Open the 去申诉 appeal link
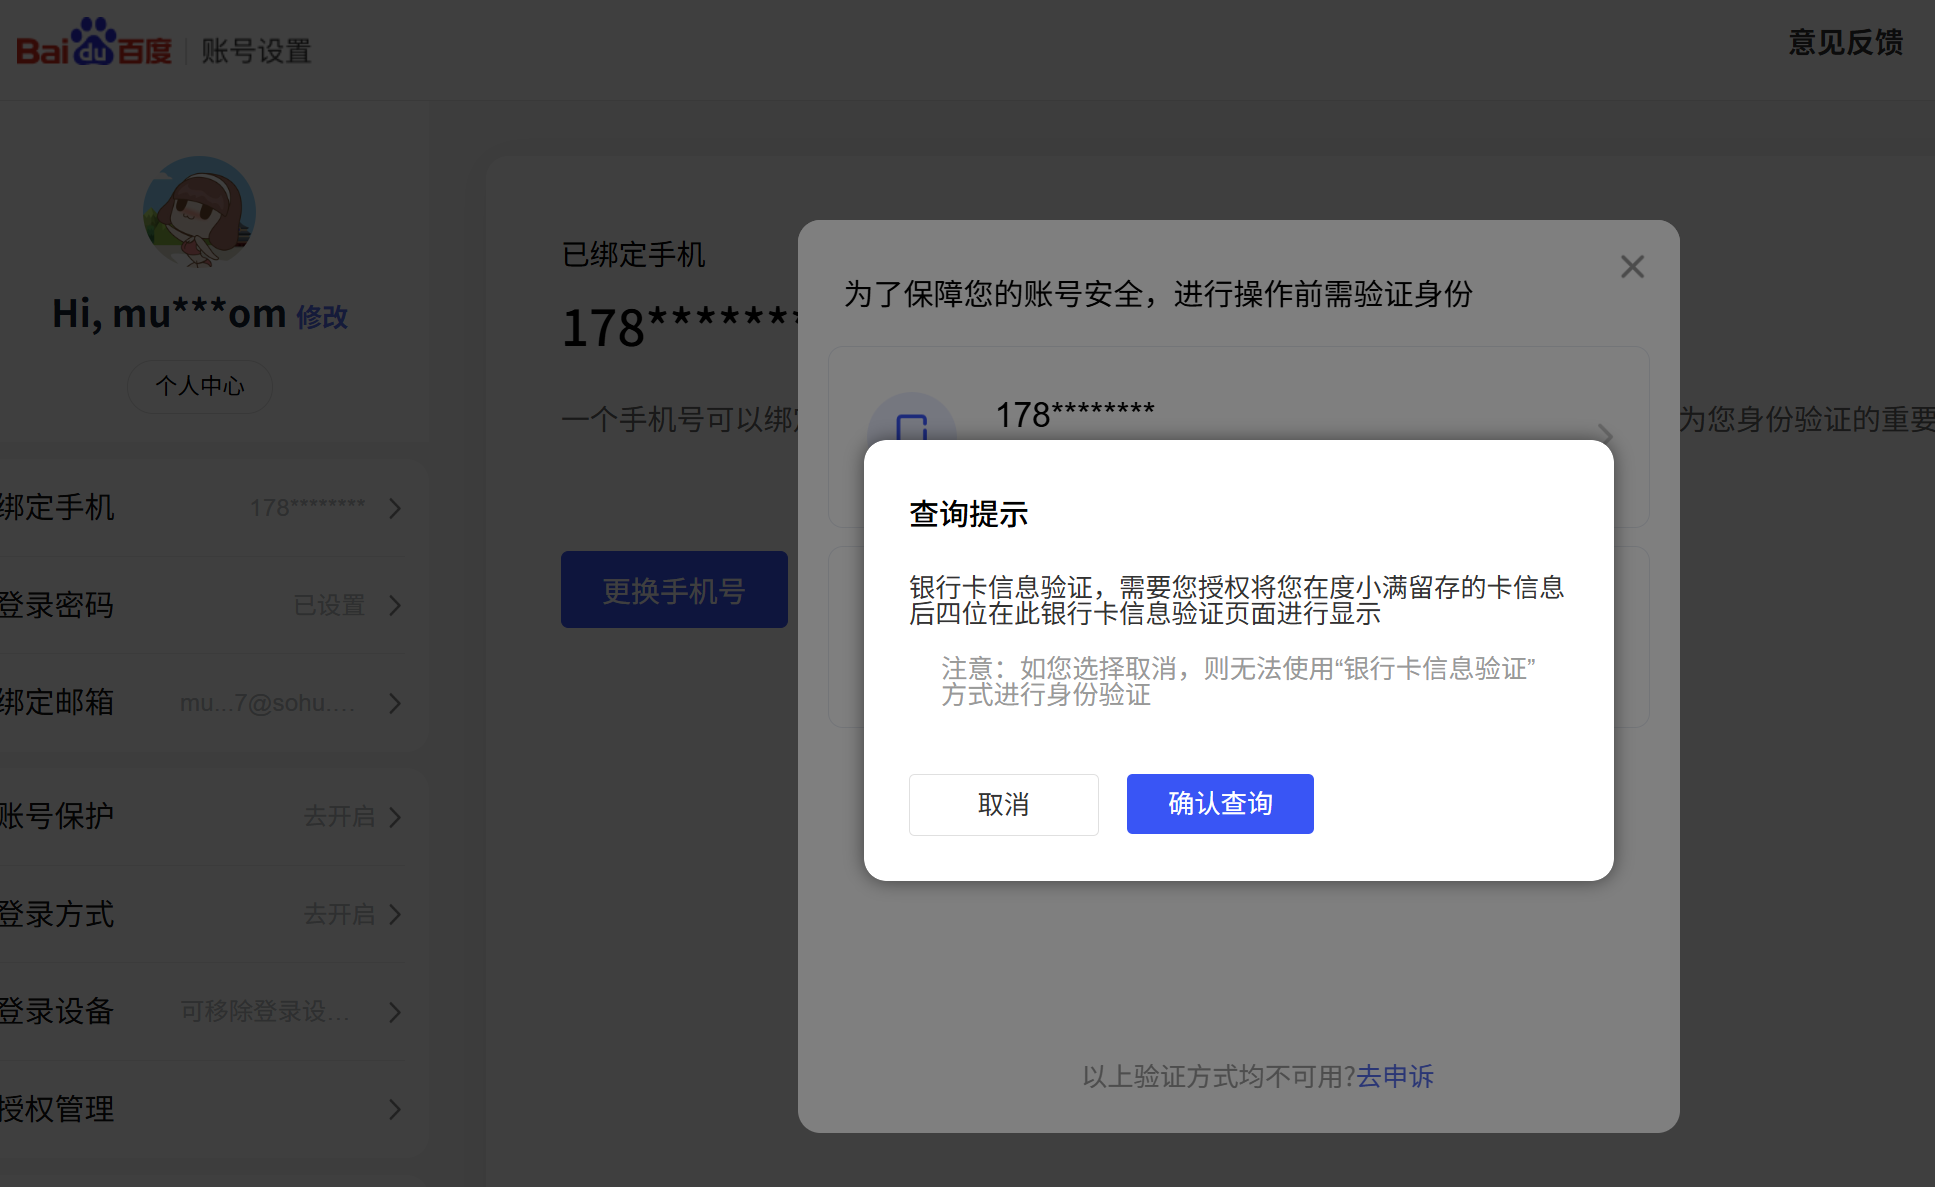 coord(1395,1076)
